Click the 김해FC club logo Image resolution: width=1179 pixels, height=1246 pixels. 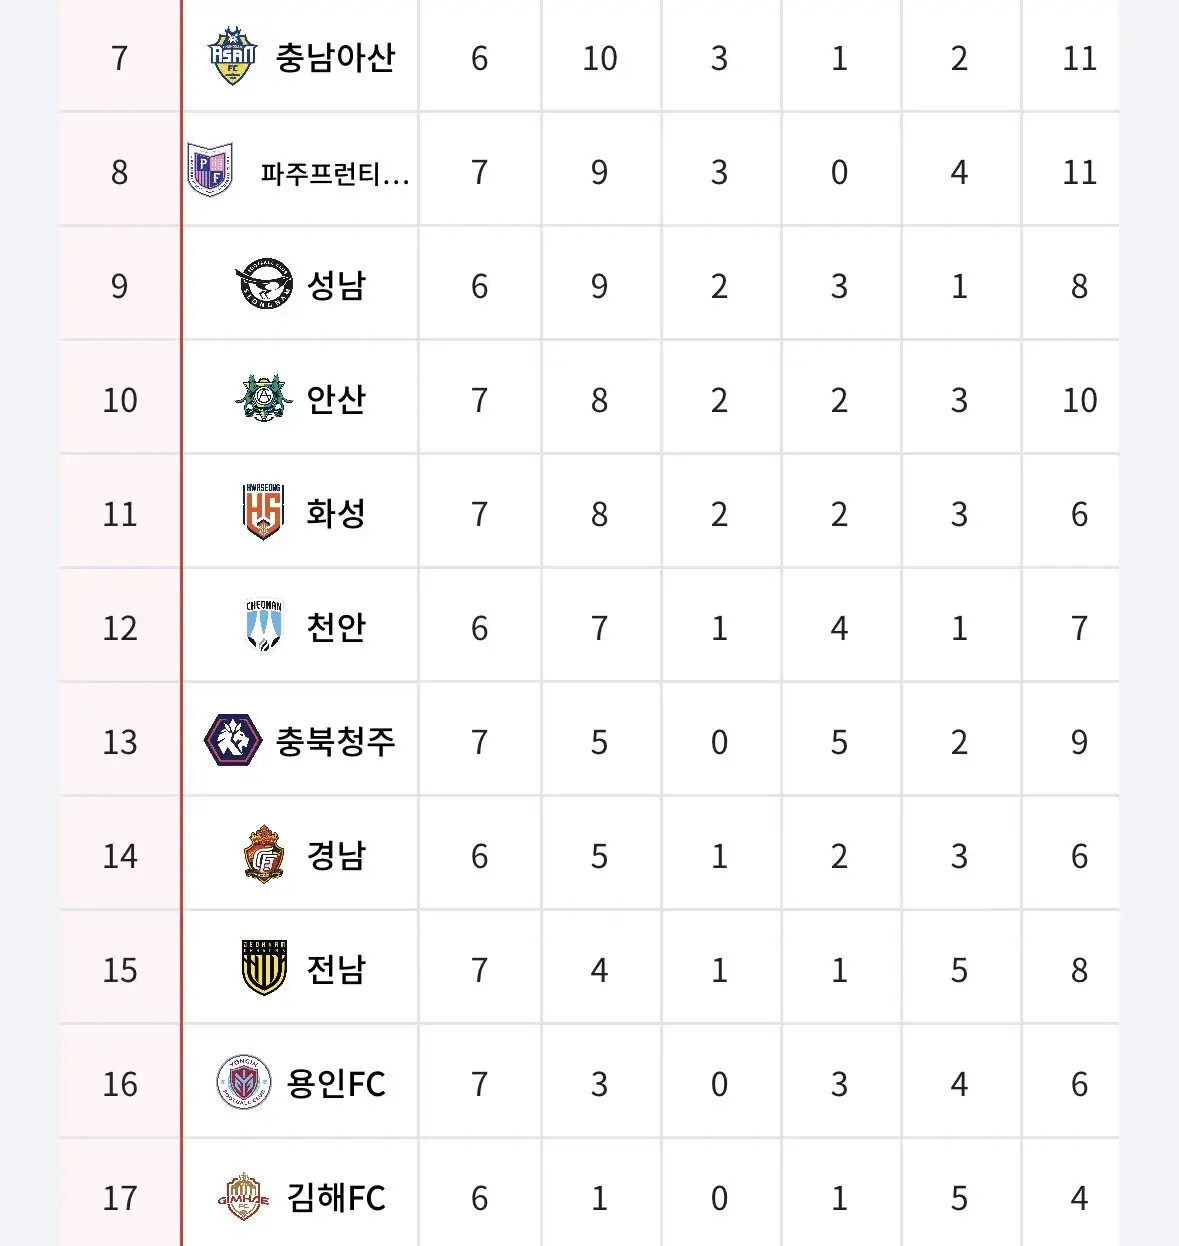tap(243, 1197)
